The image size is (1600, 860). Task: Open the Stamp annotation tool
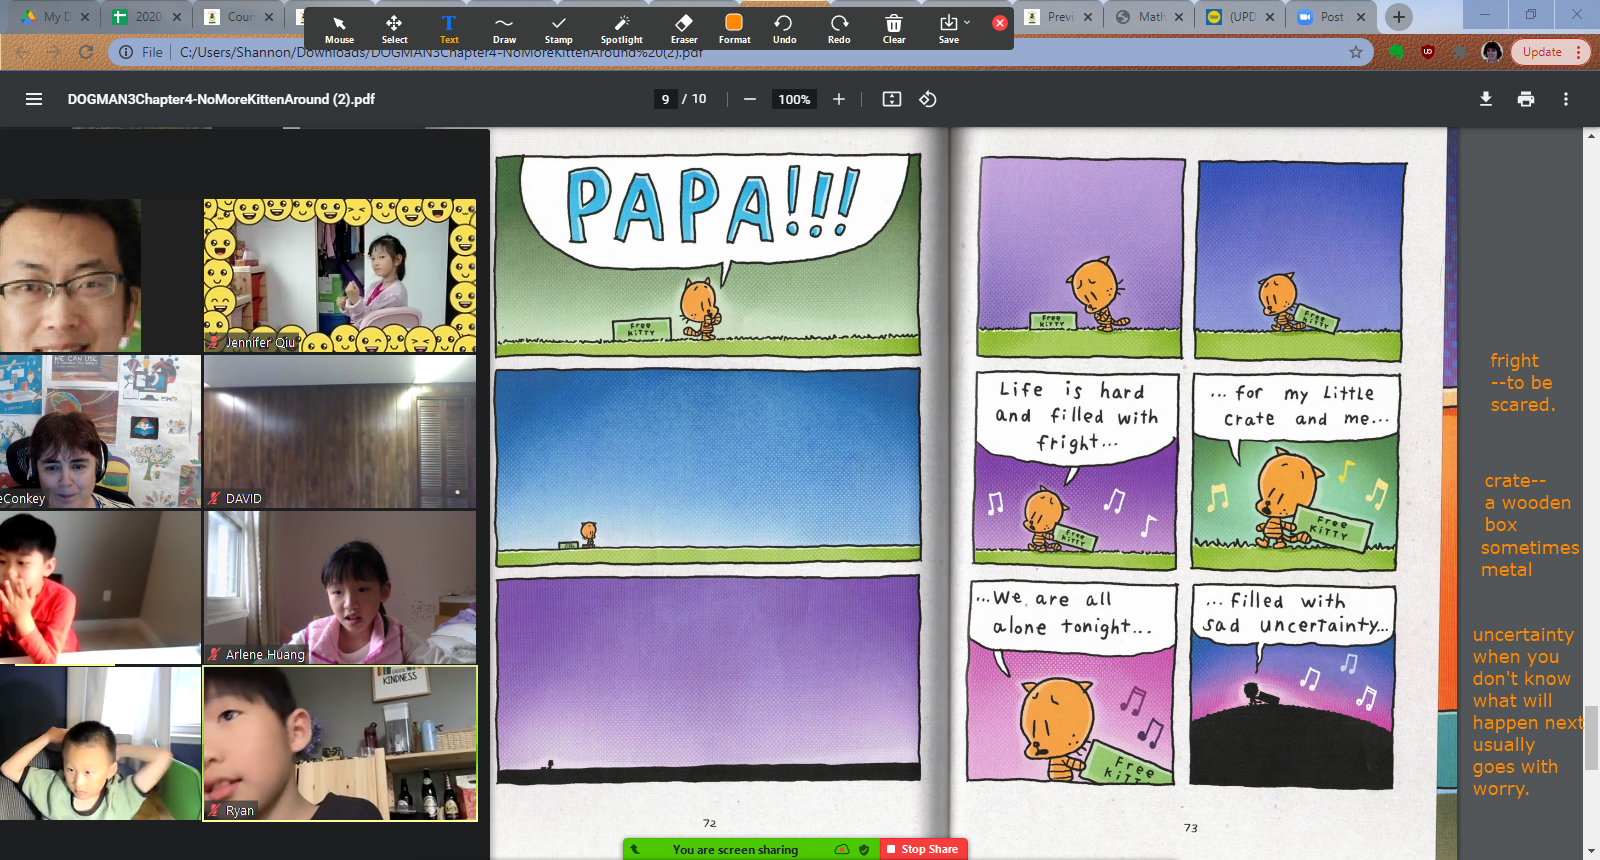[x=558, y=29]
